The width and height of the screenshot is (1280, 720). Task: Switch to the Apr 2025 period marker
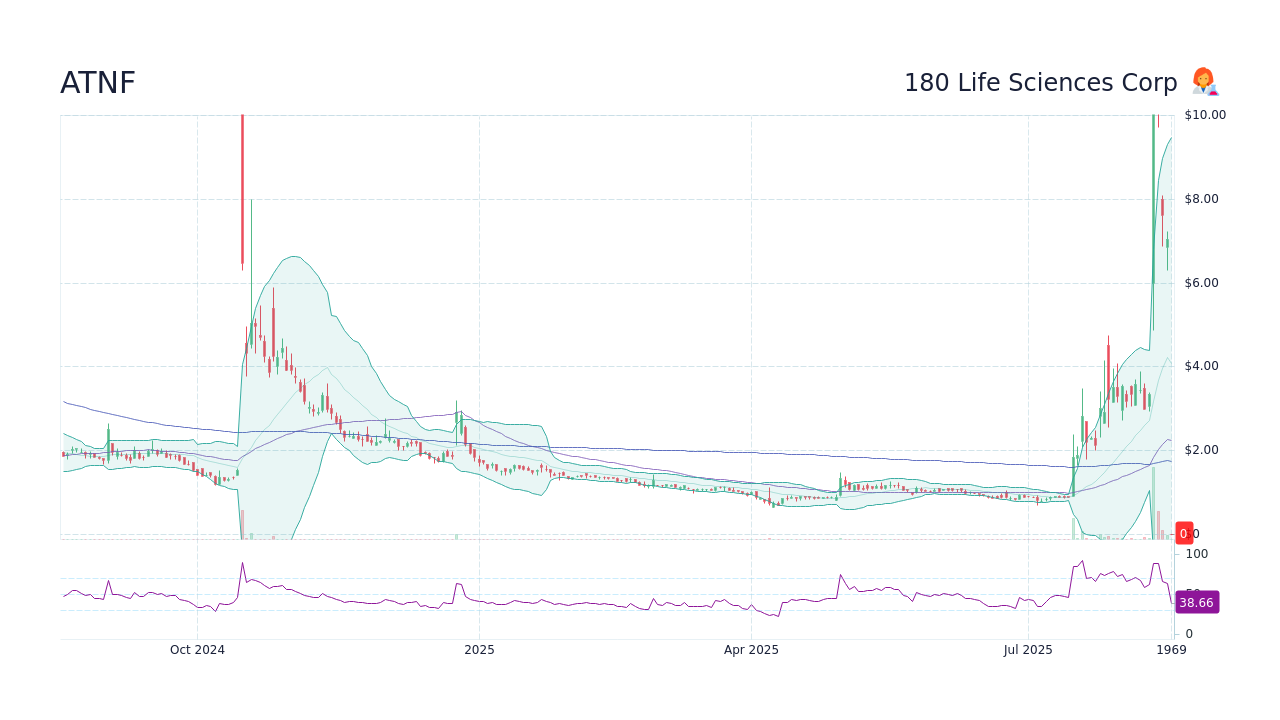point(750,649)
